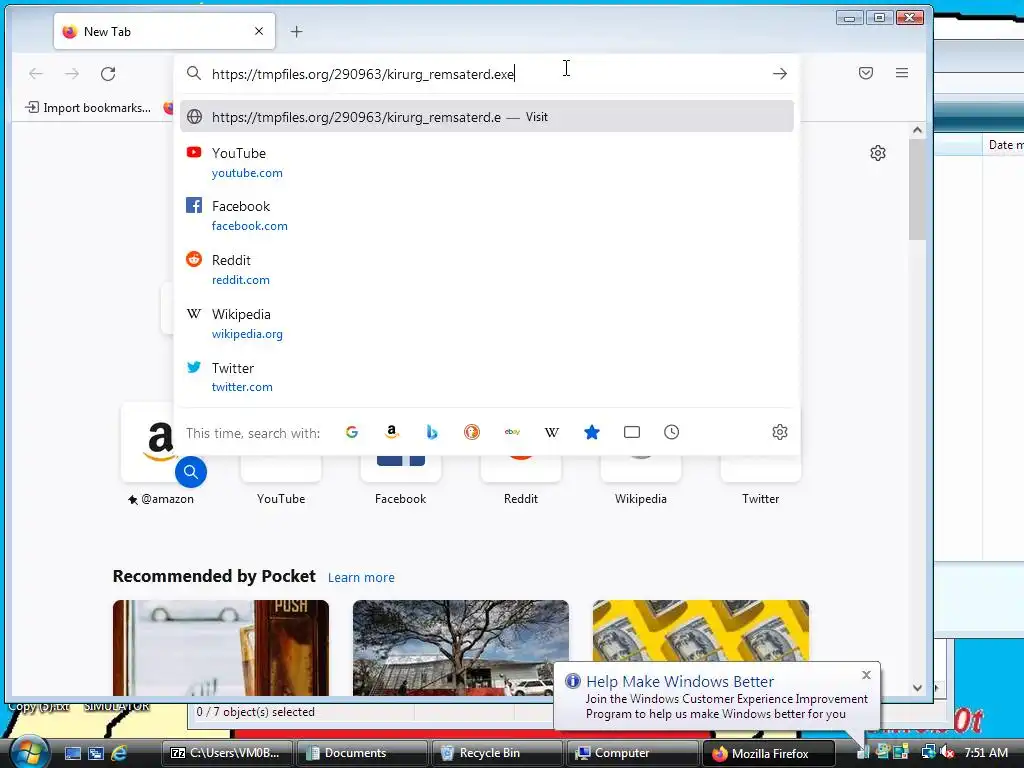Switch to the C:\Users taskbar button

coord(227,753)
